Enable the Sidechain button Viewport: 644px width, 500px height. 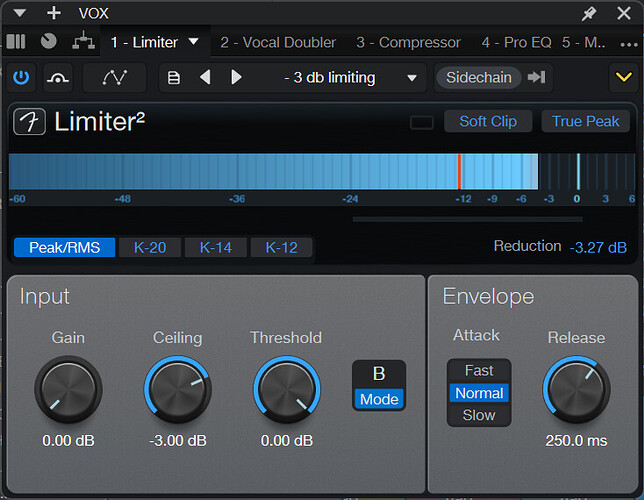tap(478, 77)
